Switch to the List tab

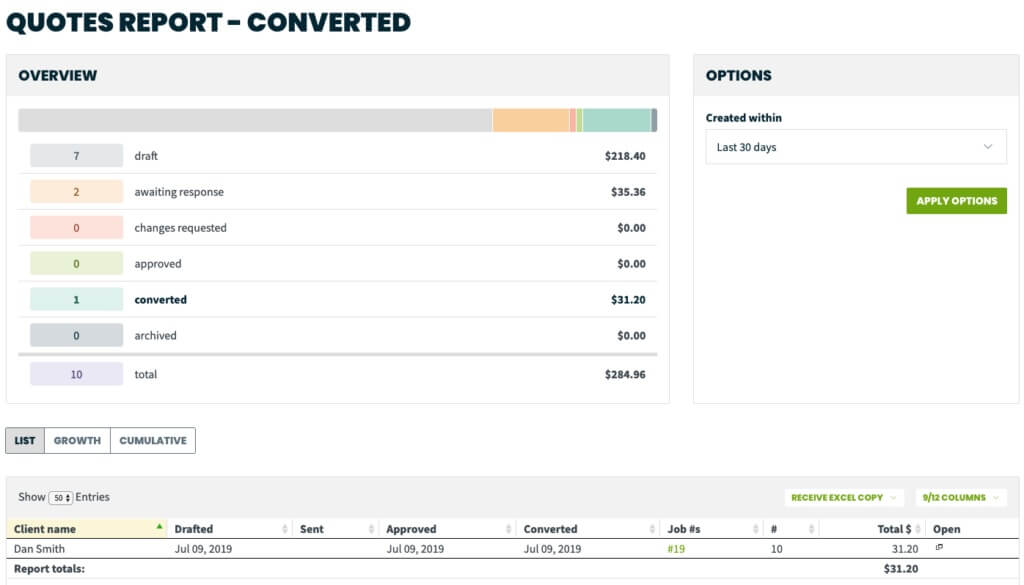point(25,441)
